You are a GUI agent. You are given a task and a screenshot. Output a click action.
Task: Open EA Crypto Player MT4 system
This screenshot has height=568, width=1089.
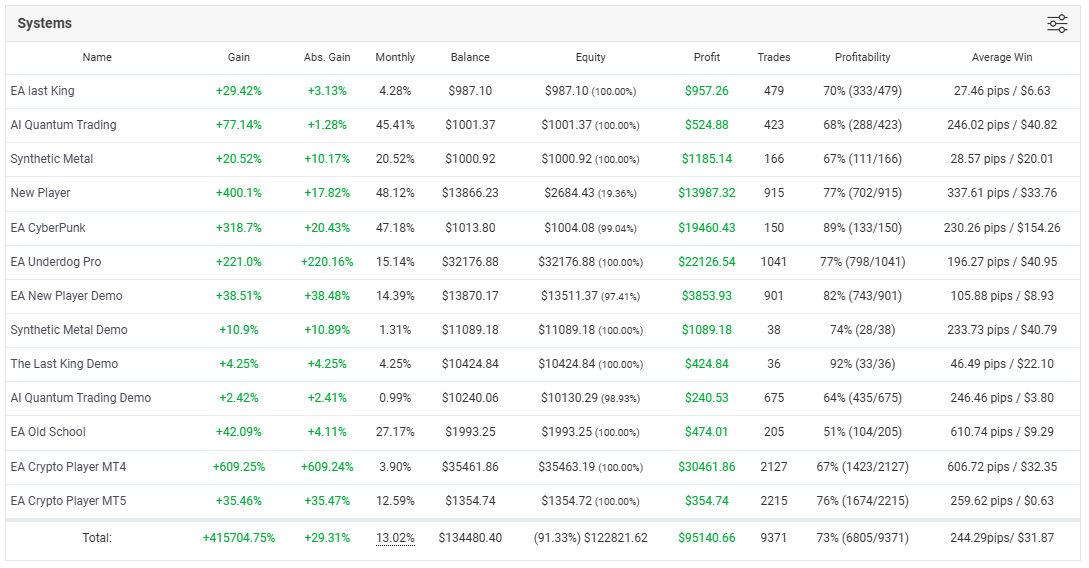(68, 467)
